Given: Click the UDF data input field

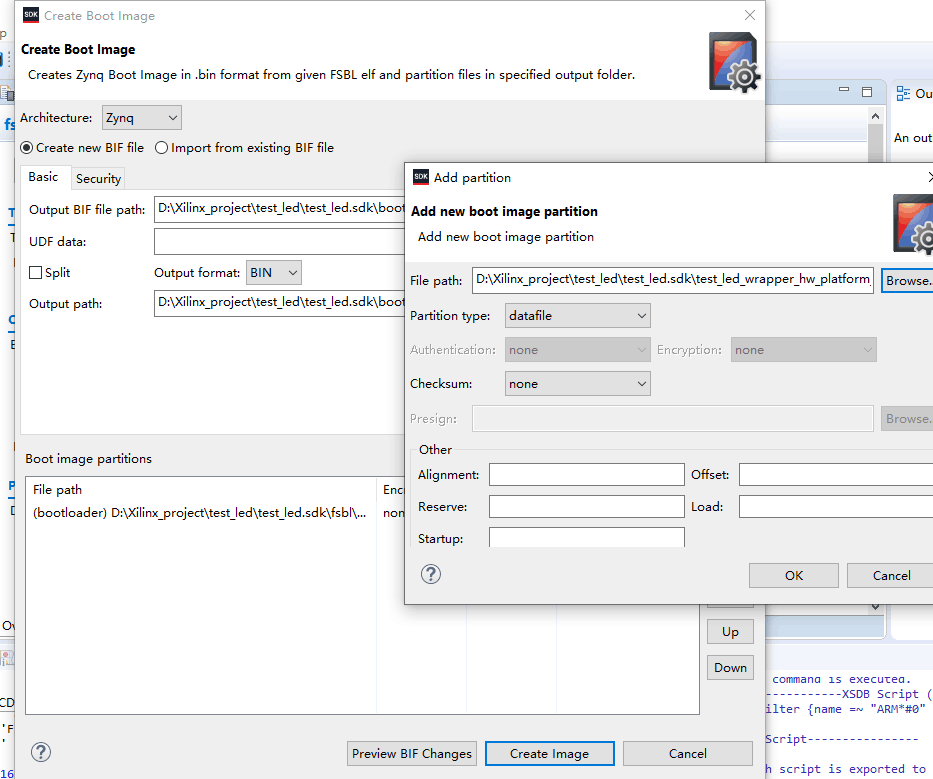Looking at the screenshot, I should point(279,242).
